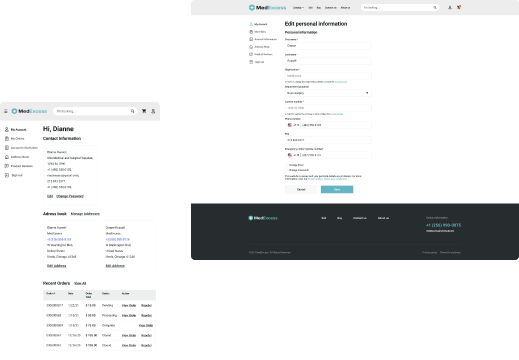Click the Sign out icon in the mobile sidebar
The height and width of the screenshot is (360, 519).
pos(6,175)
